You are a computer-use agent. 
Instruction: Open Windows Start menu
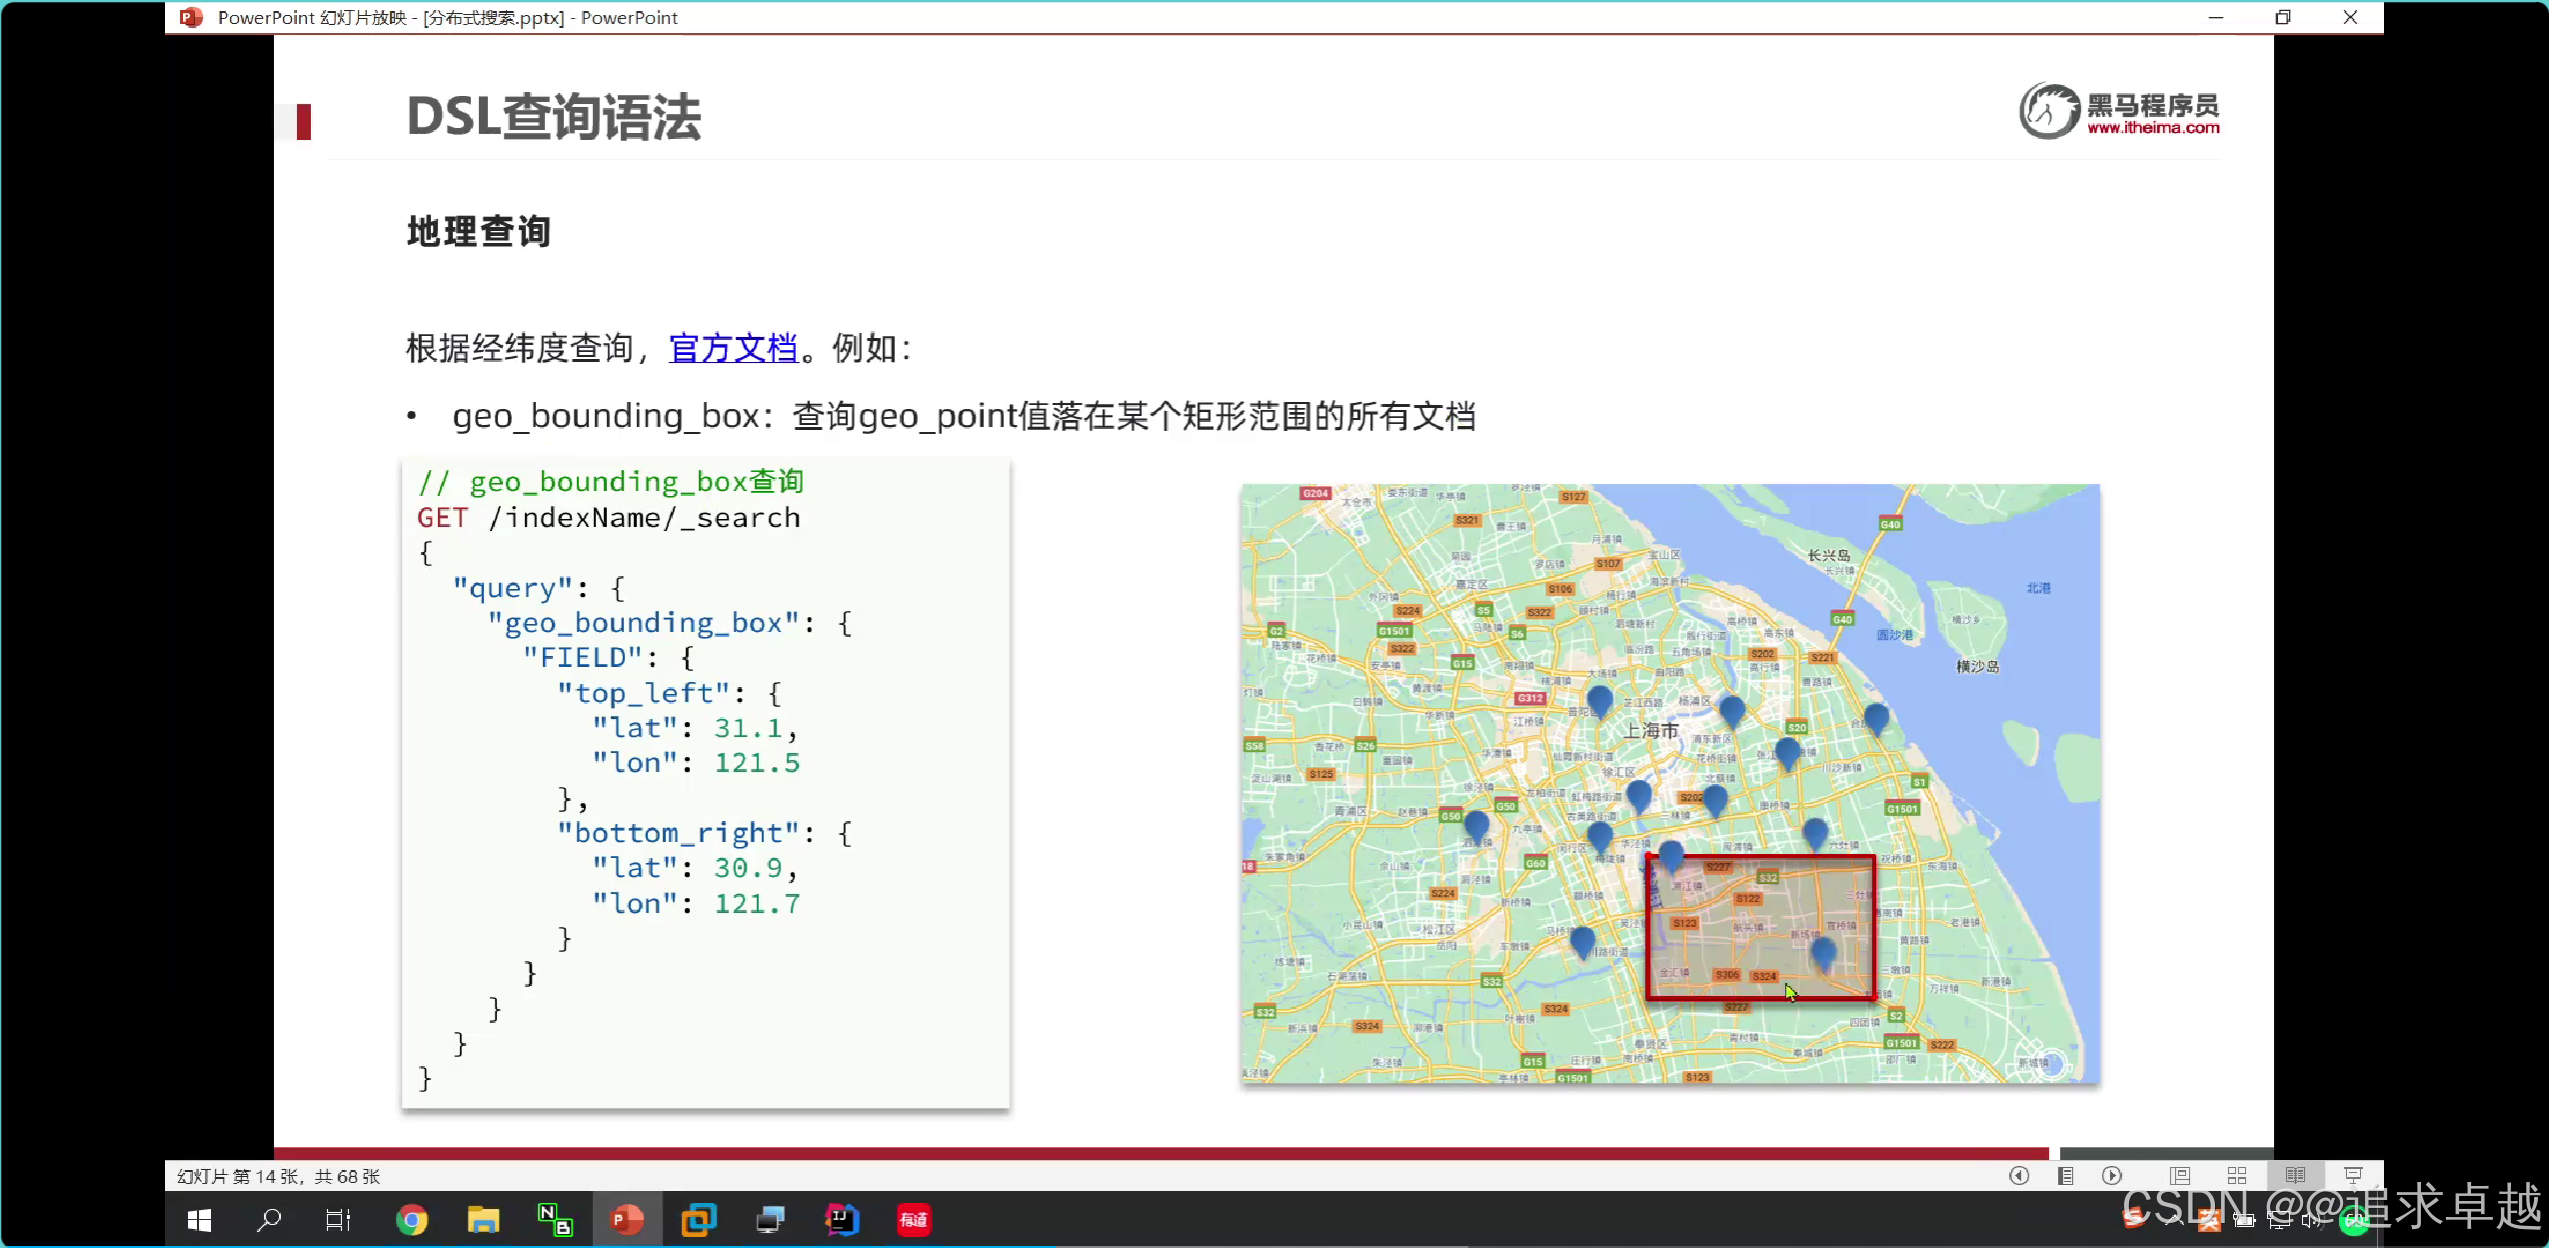[199, 1220]
